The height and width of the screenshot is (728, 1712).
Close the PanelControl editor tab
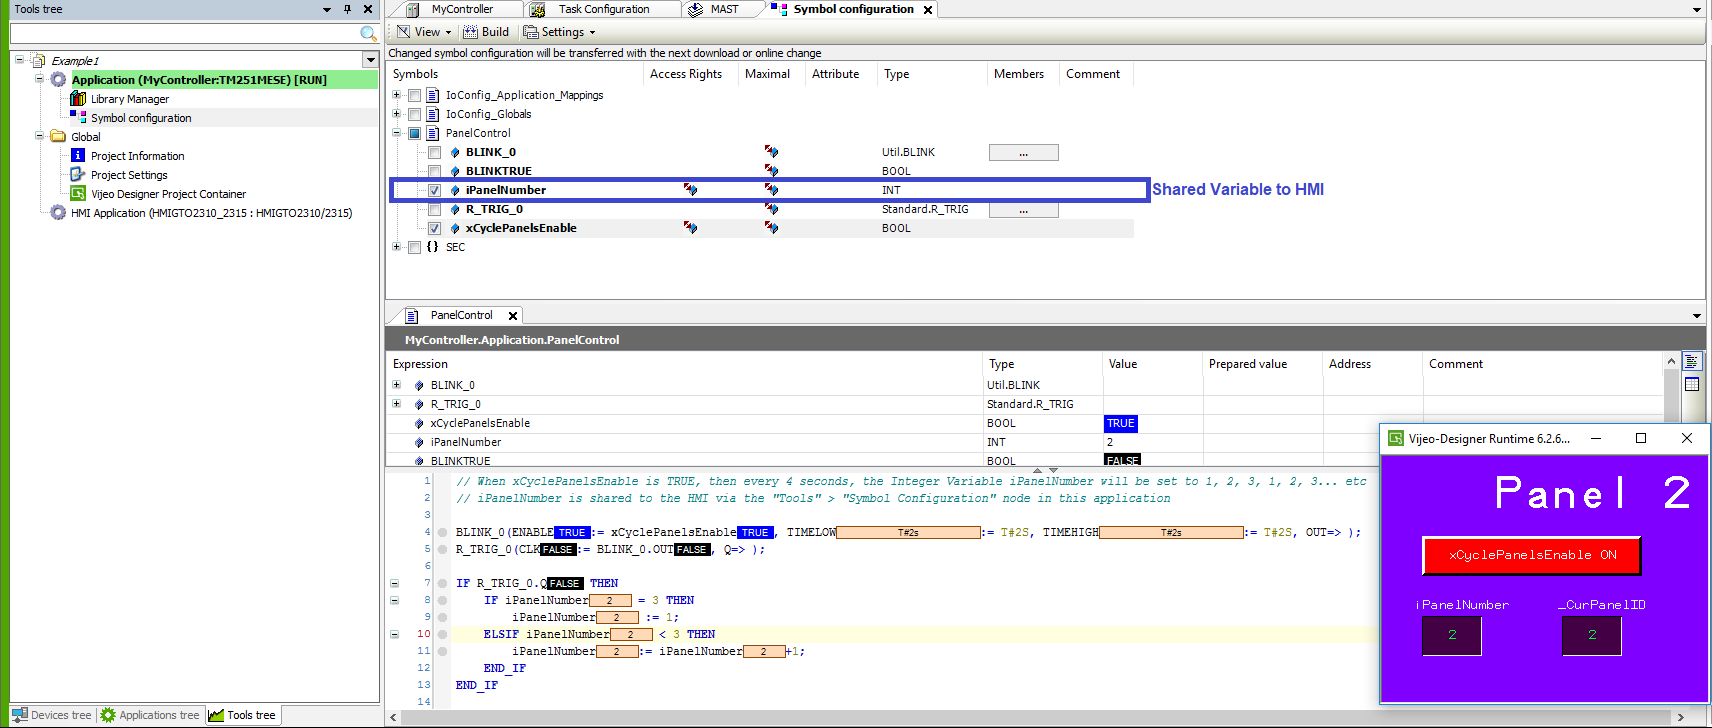513,316
